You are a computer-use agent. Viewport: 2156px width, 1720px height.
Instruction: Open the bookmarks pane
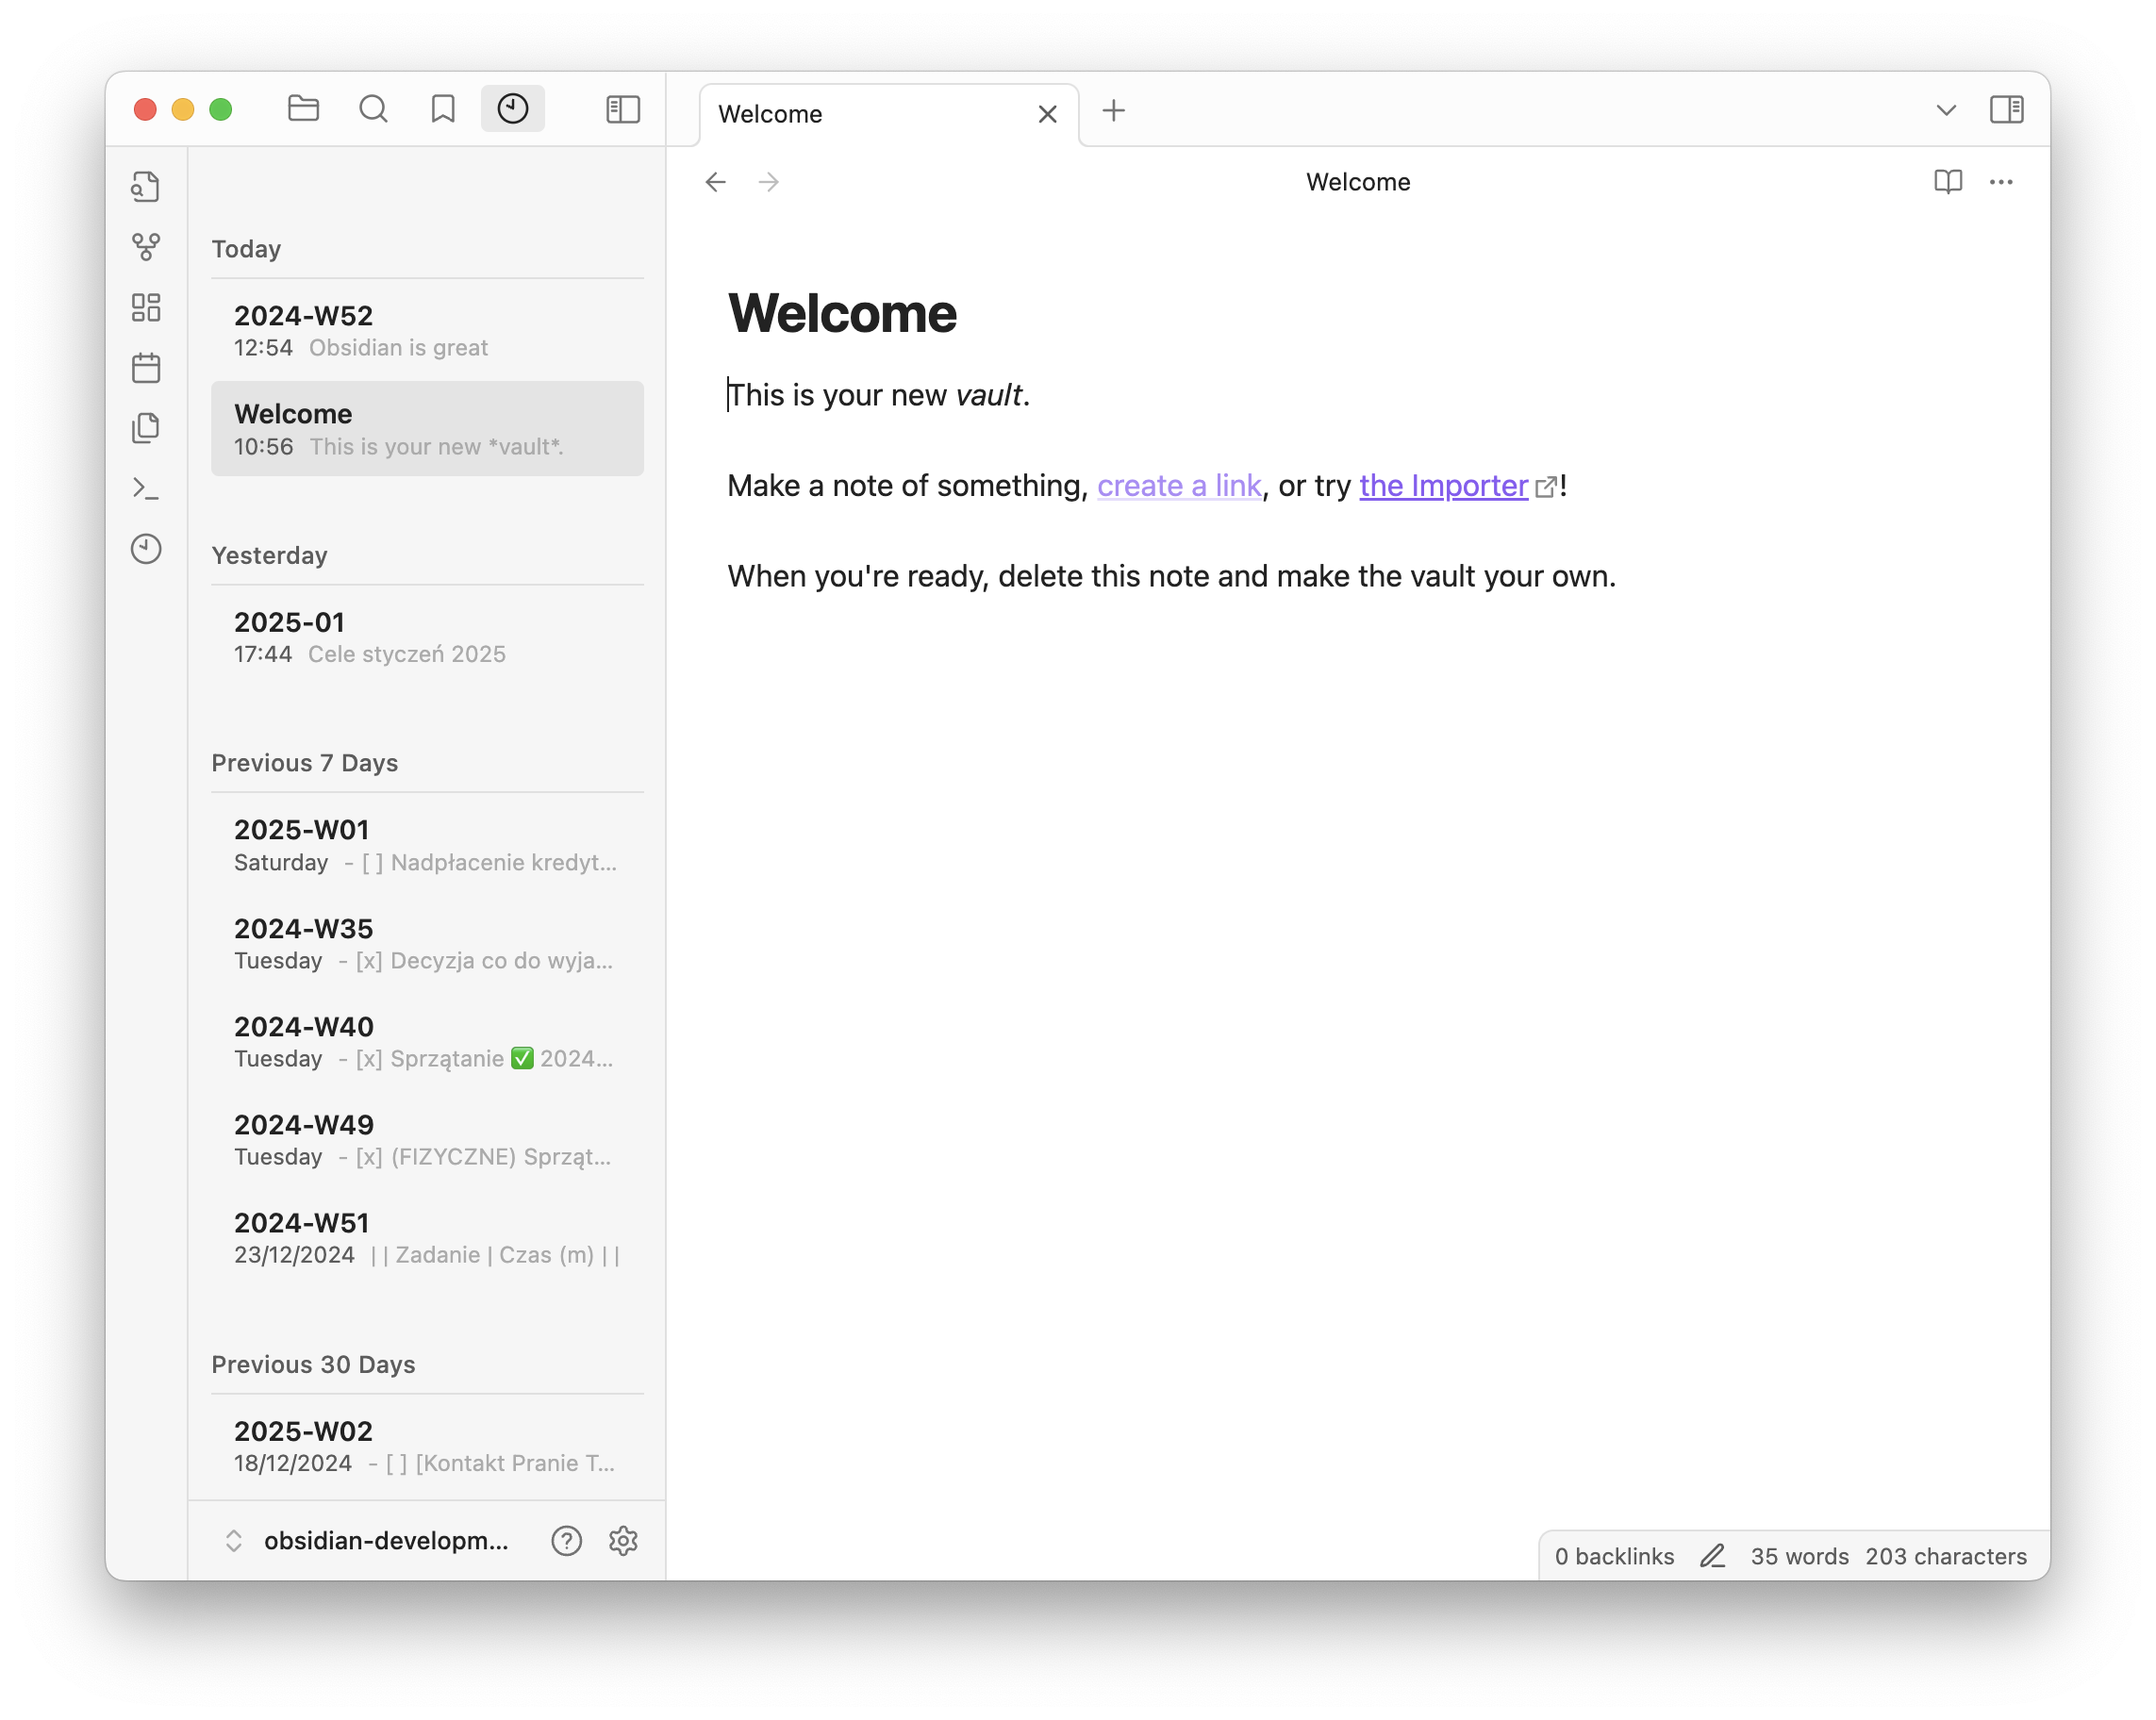pos(443,109)
